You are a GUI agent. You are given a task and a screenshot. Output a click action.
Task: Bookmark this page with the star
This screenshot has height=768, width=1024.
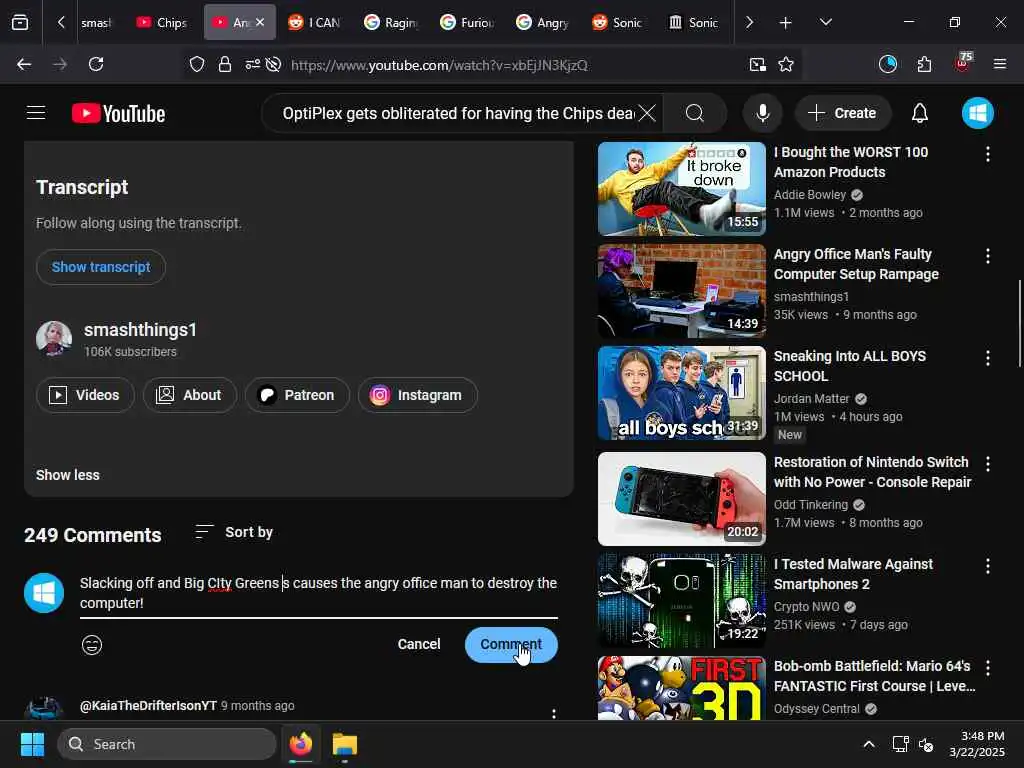click(x=786, y=64)
